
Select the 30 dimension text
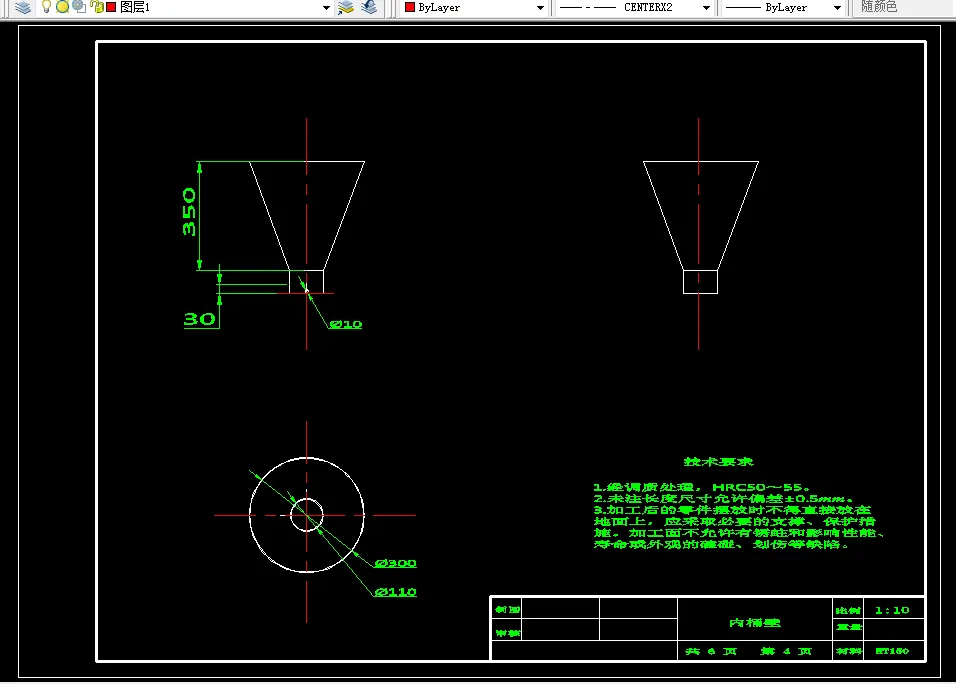[x=199, y=319]
